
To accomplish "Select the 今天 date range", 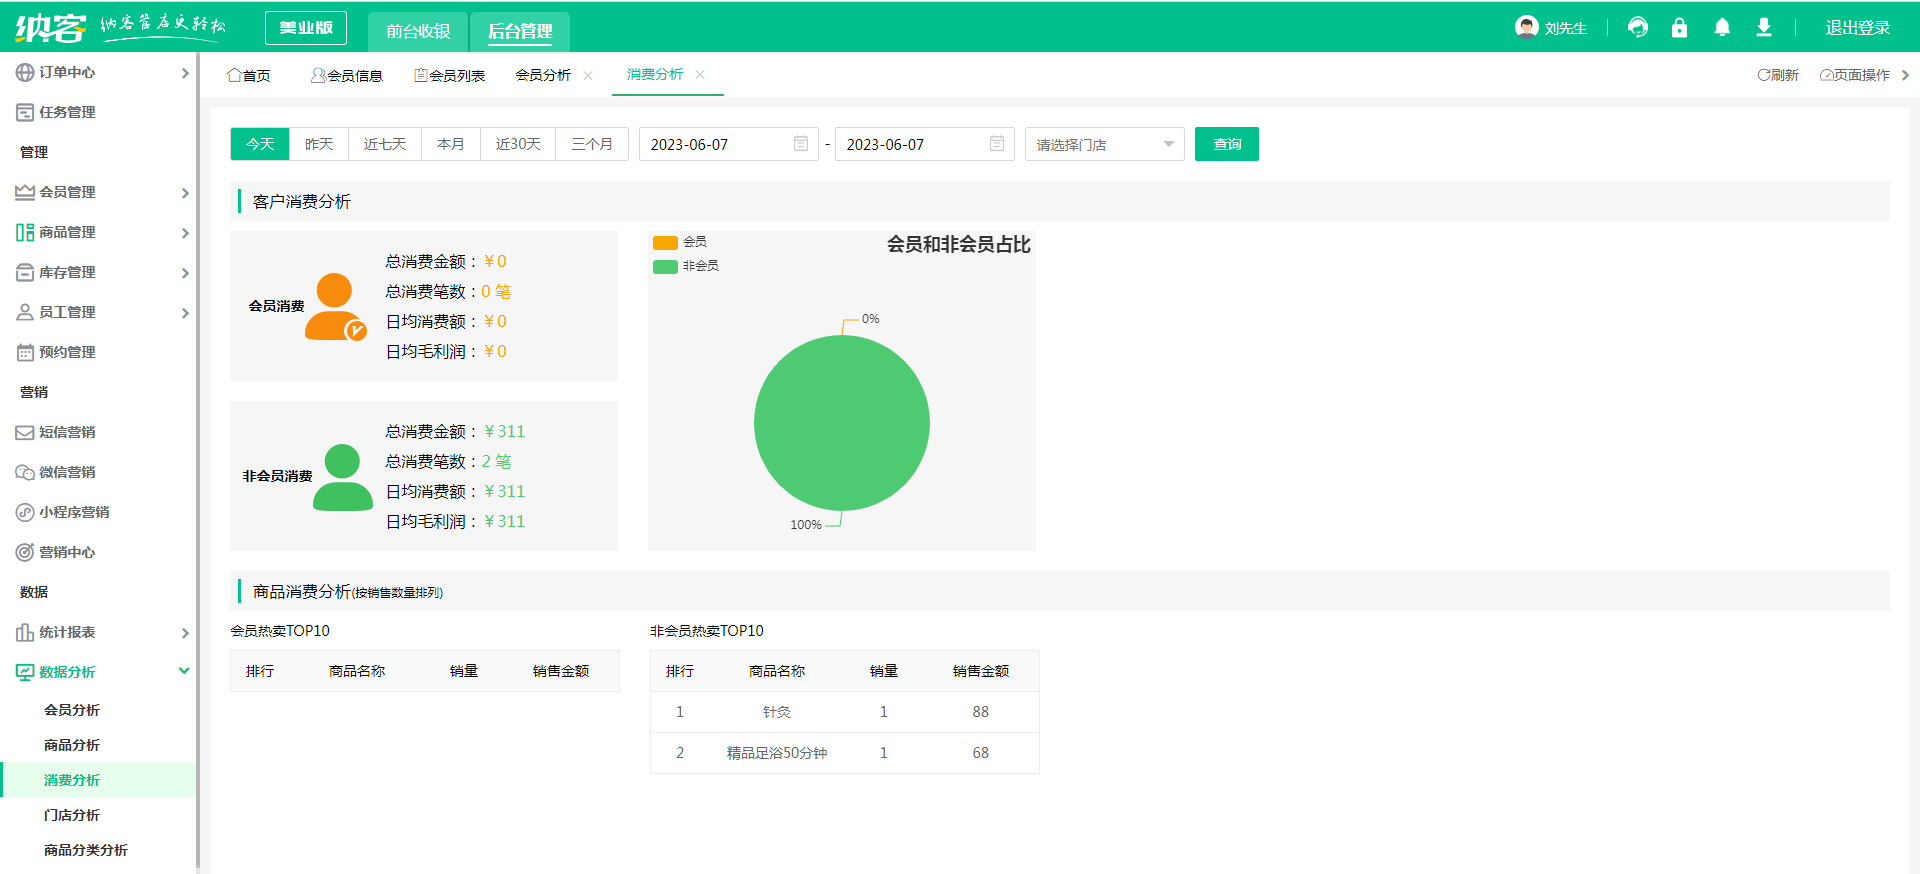I will 260,144.
